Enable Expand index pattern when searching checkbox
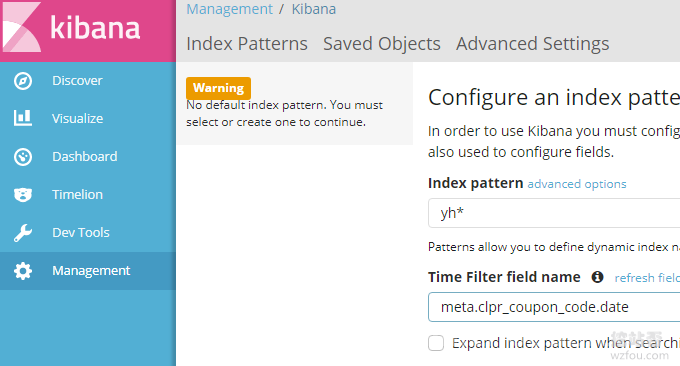 [436, 343]
